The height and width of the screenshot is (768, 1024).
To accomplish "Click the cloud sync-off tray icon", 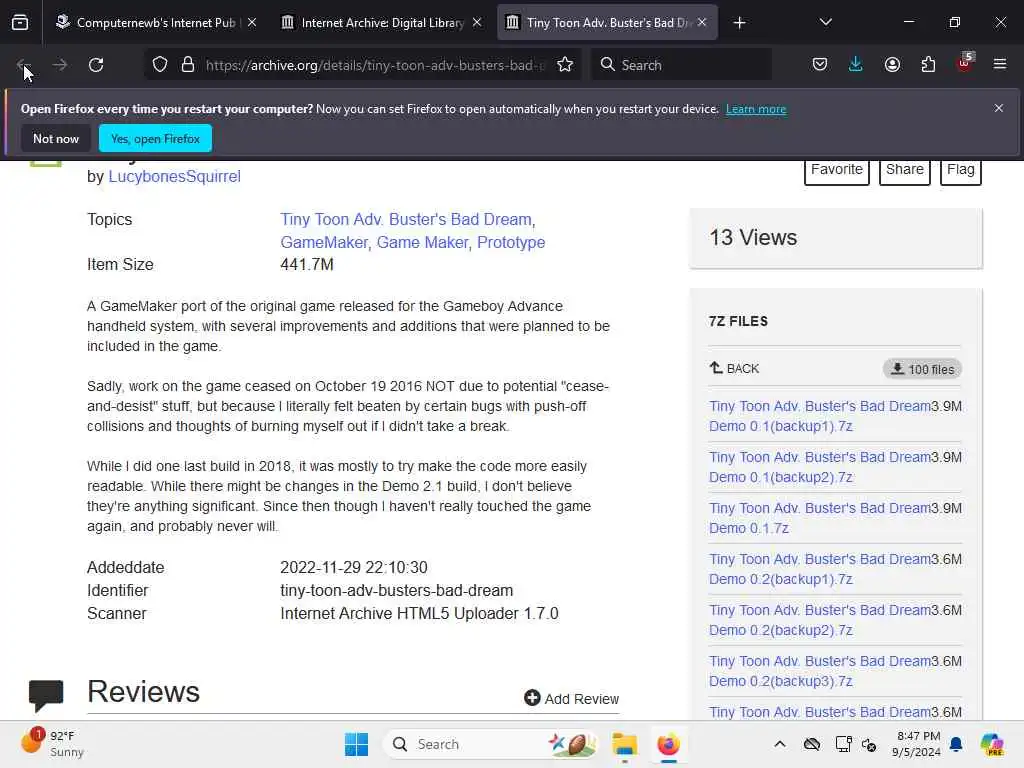I will click(812, 744).
